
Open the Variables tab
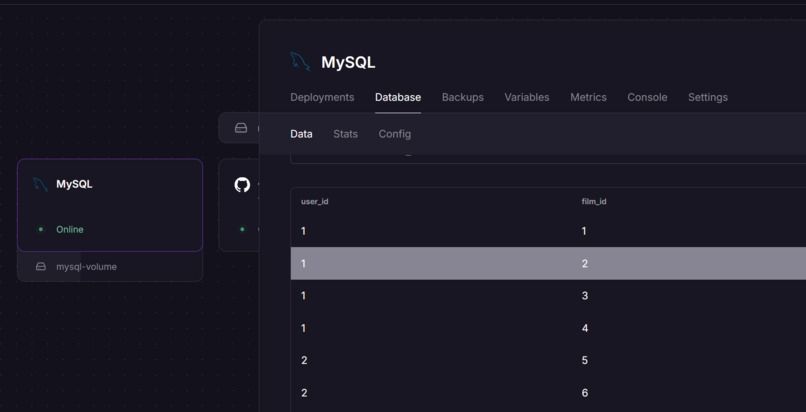(x=527, y=97)
